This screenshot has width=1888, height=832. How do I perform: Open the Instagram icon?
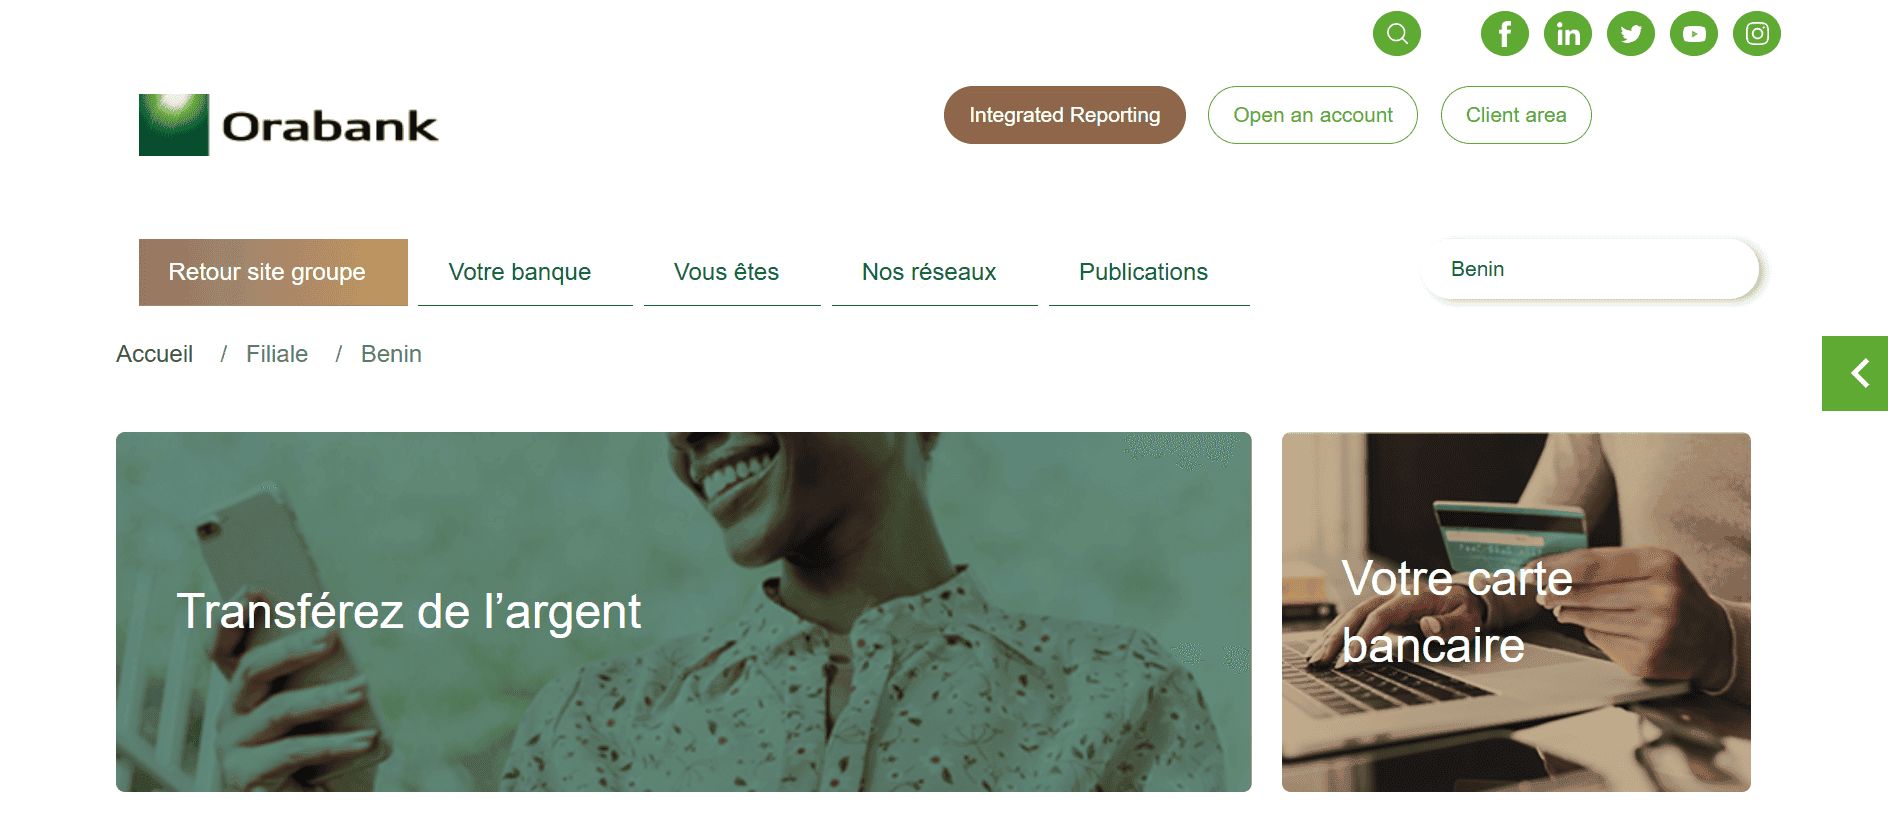[1757, 34]
